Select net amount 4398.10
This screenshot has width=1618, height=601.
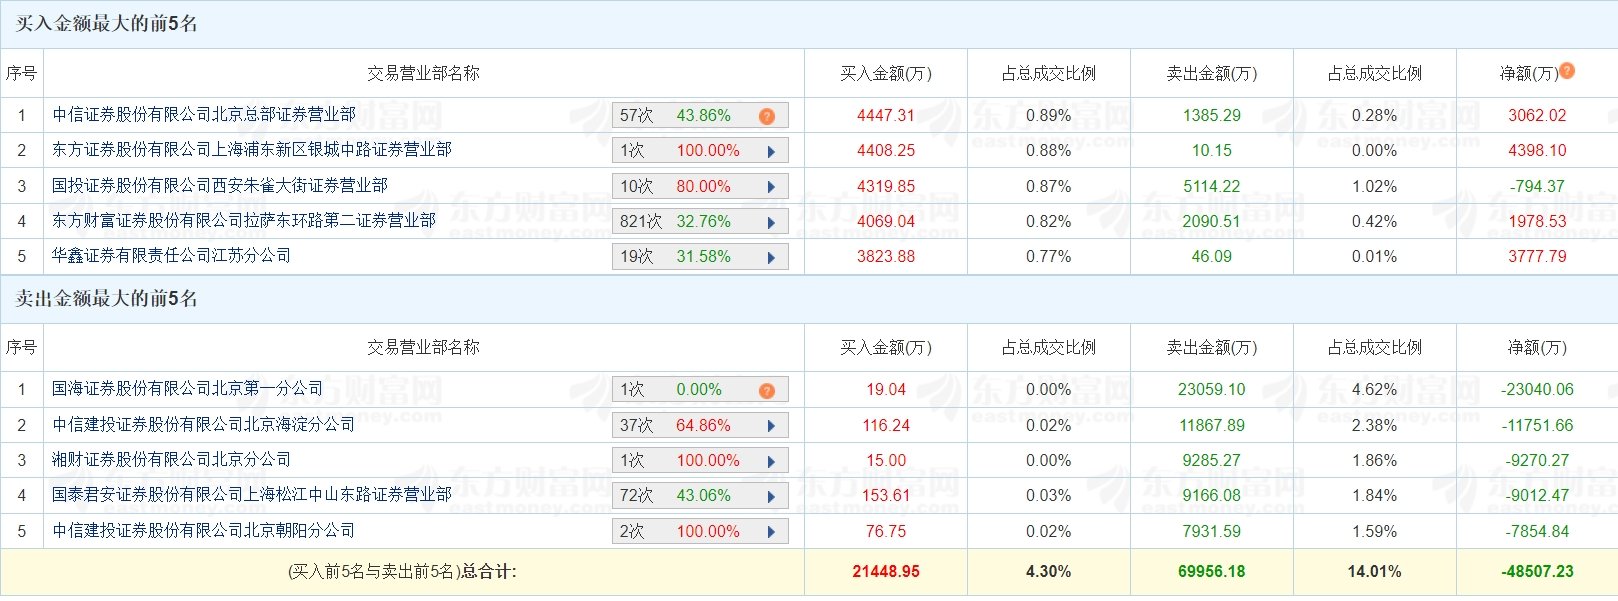pyautogui.click(x=1538, y=151)
